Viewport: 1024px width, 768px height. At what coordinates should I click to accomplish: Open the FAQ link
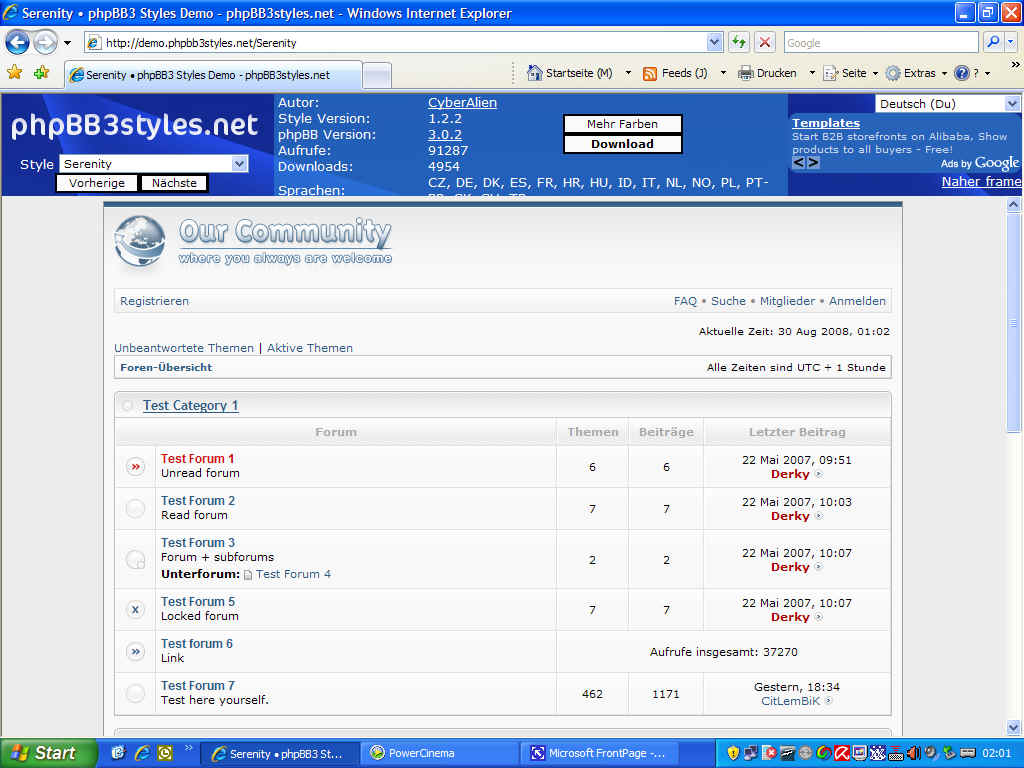click(x=685, y=301)
